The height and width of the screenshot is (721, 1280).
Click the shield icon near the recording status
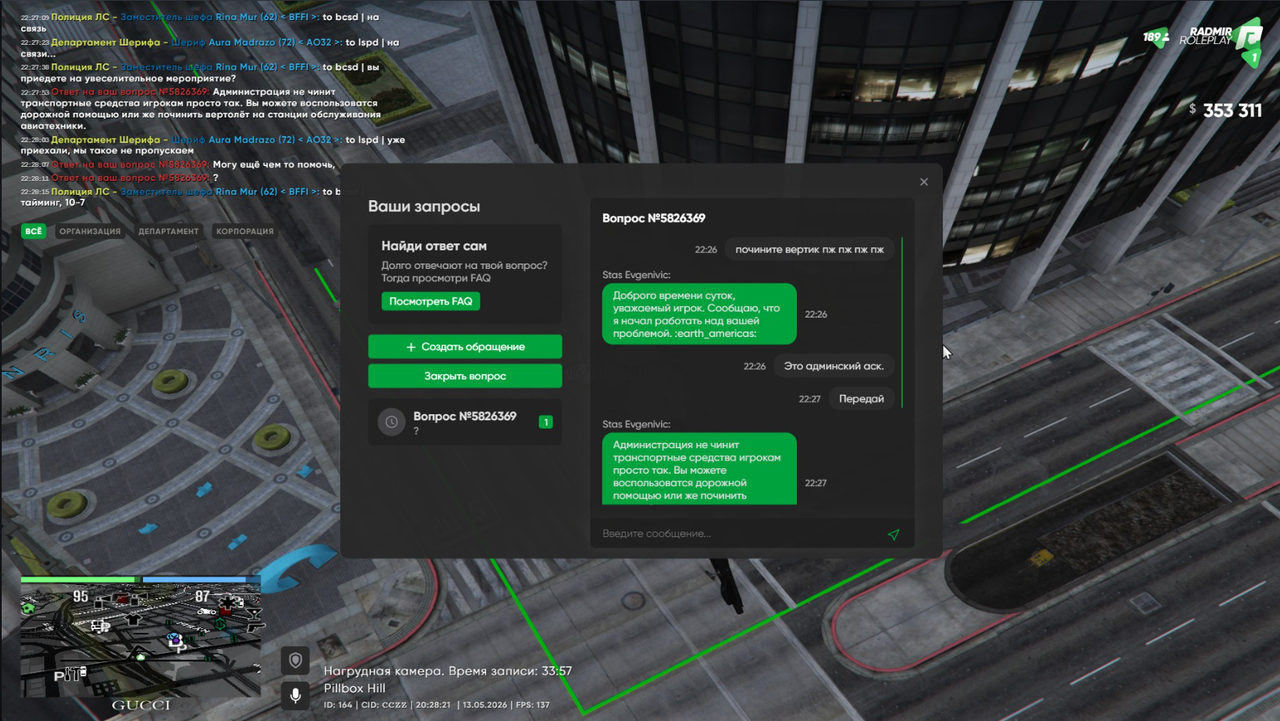294,660
